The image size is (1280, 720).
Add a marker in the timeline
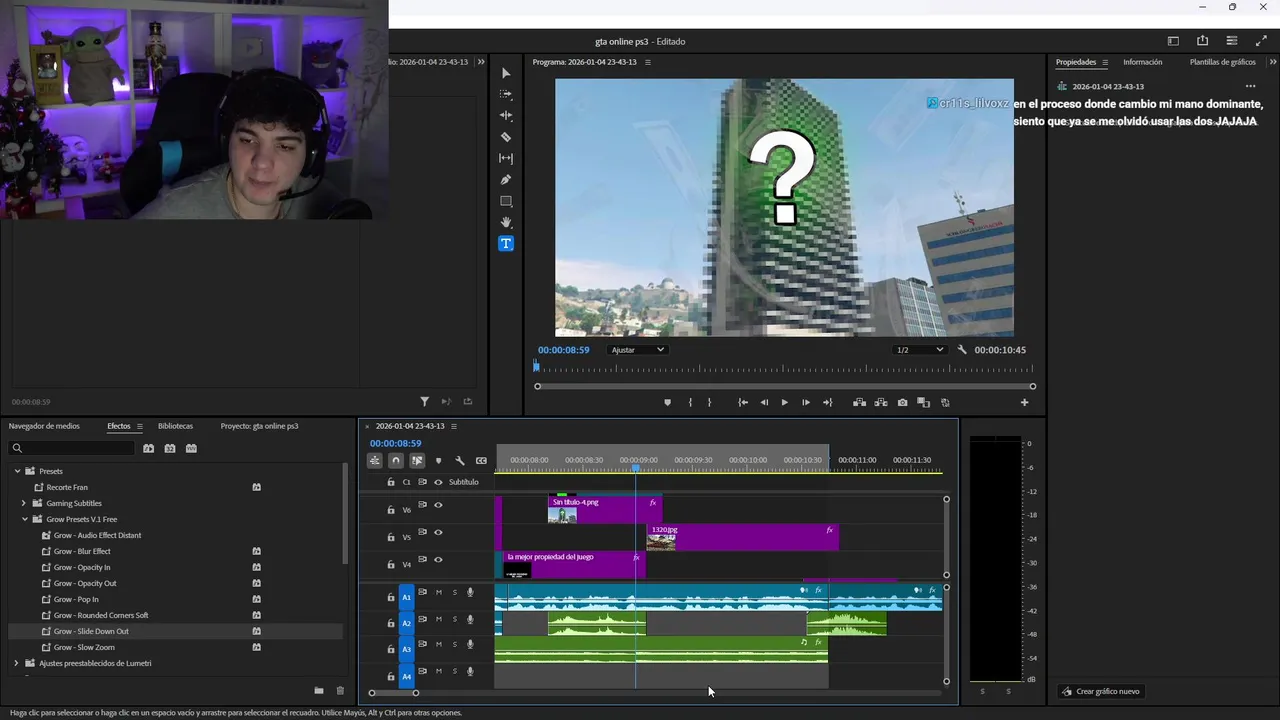(438, 461)
